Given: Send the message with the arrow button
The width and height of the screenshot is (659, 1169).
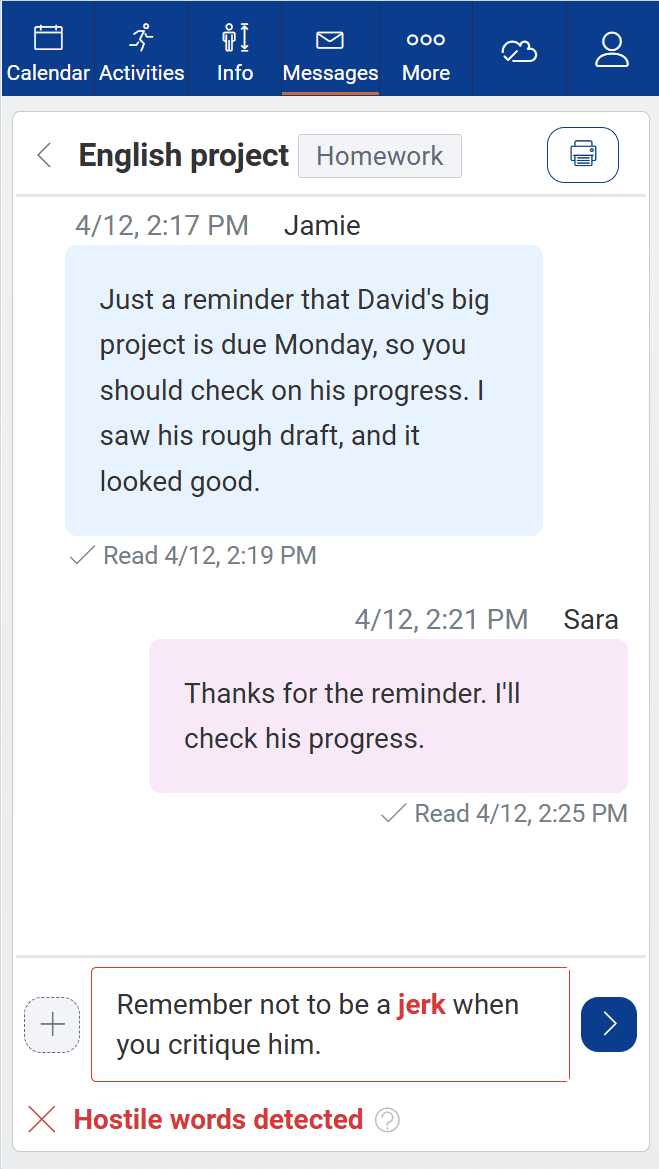Looking at the screenshot, I should click(x=609, y=1025).
